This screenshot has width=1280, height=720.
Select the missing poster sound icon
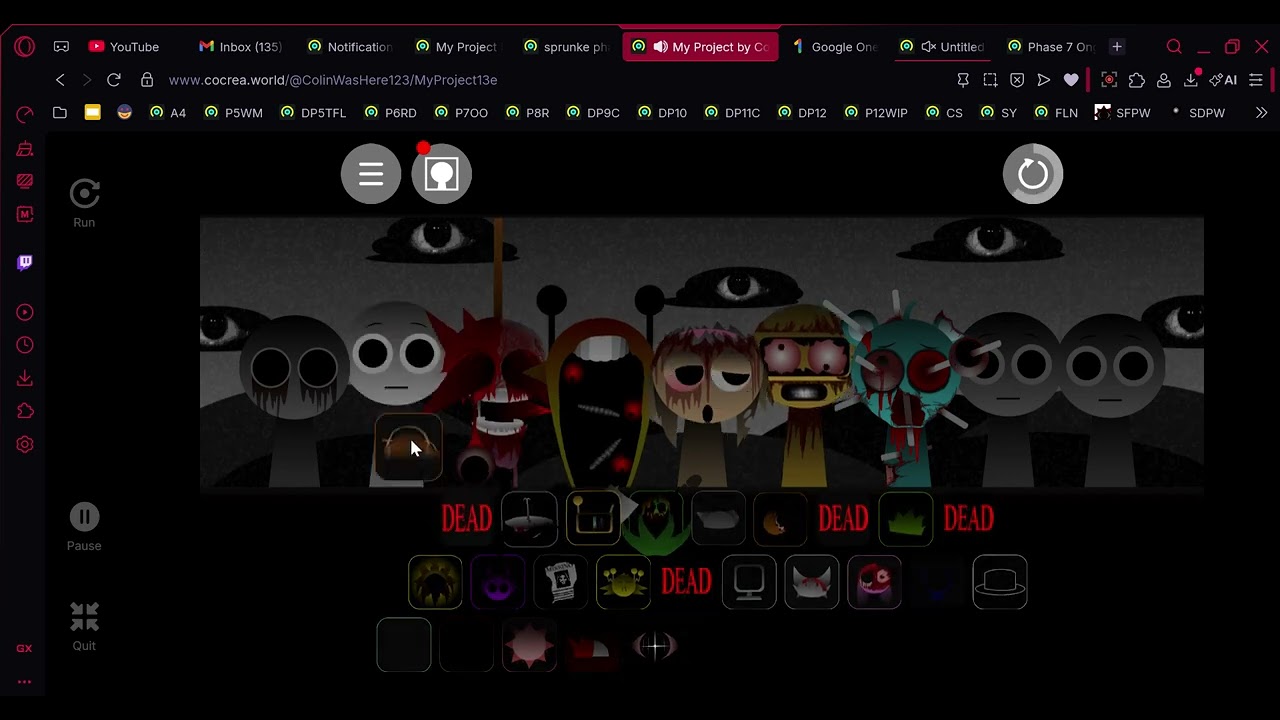(560, 582)
